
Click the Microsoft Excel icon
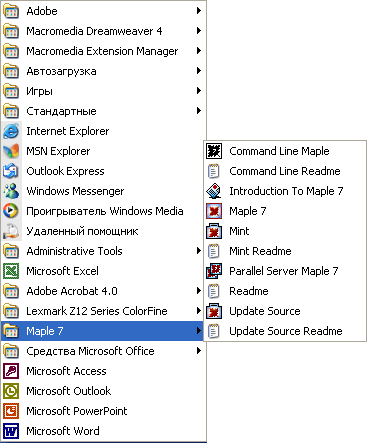[11, 271]
